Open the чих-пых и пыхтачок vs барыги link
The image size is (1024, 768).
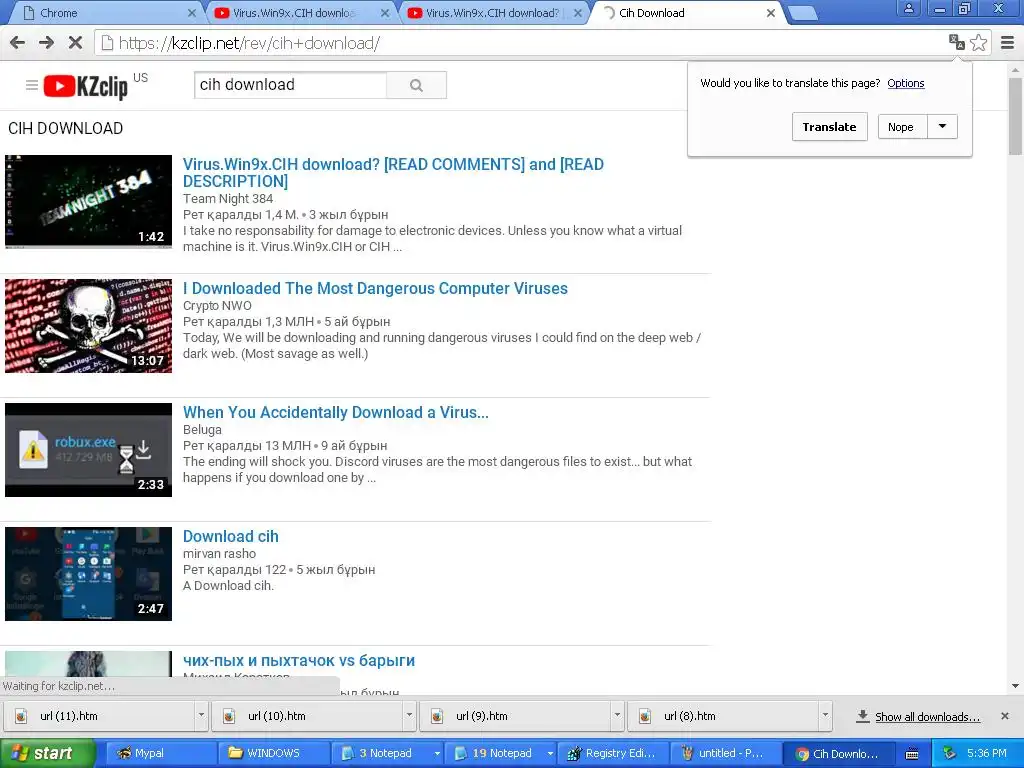298,660
